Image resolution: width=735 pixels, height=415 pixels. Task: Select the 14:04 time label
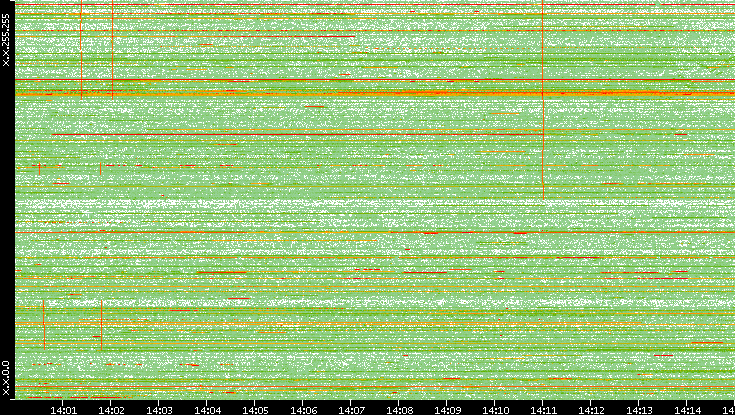click(x=207, y=410)
